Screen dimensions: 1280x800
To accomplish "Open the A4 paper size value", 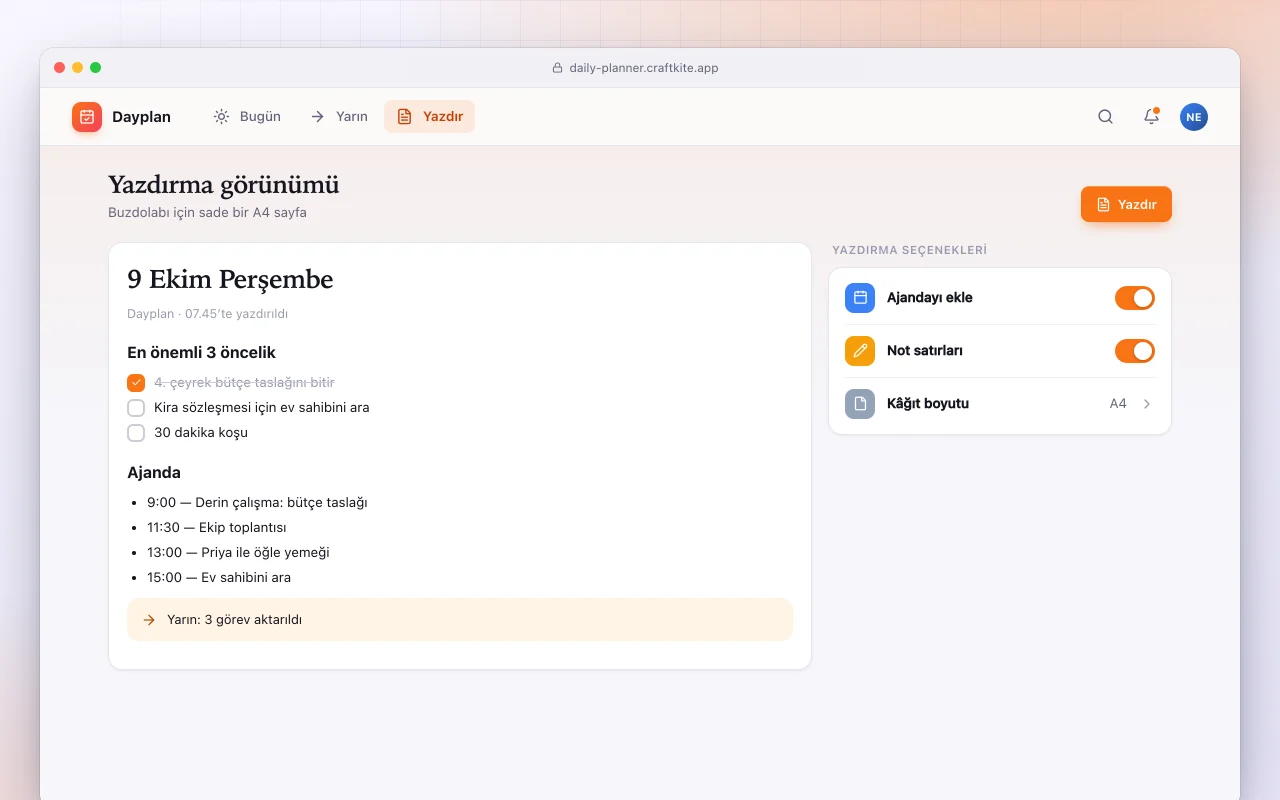I will click(x=1118, y=404).
